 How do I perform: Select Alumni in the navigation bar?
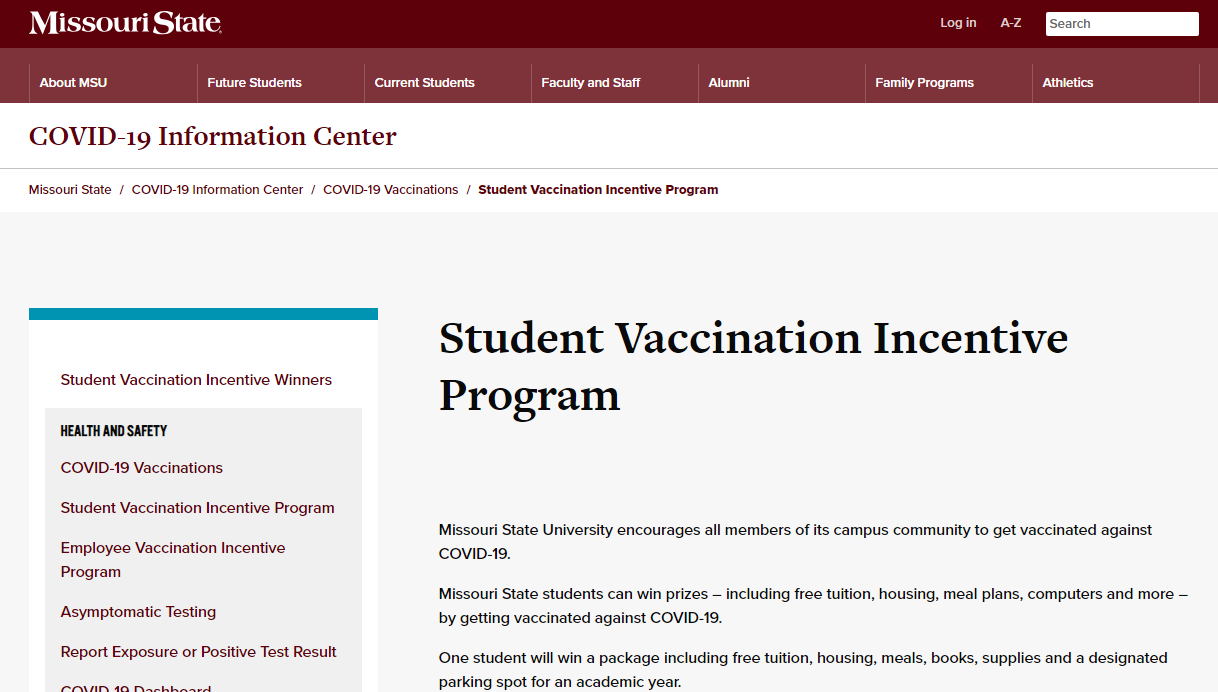(x=729, y=83)
